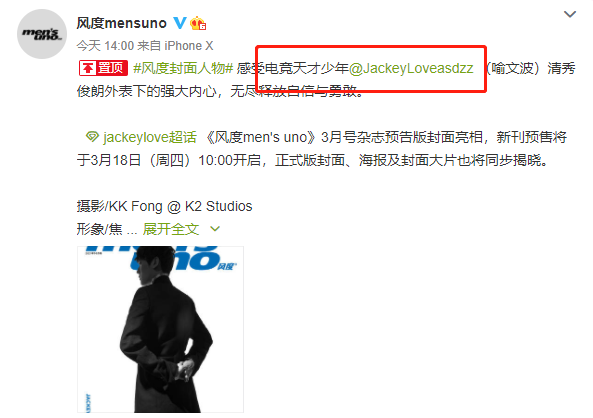Open the 风度mensuno username link

coord(121,23)
